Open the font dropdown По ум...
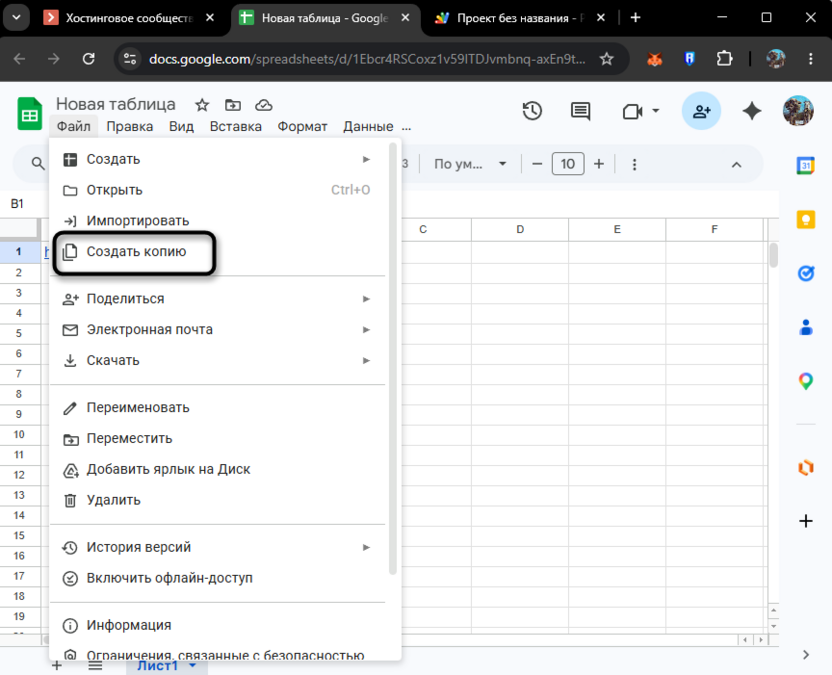The width and height of the screenshot is (832, 675). (x=470, y=164)
